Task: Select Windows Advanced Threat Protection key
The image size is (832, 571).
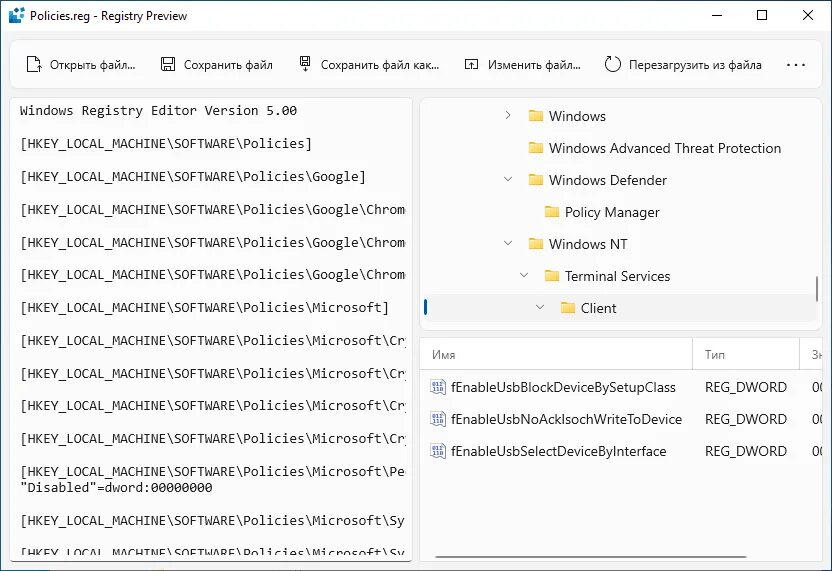Action: click(x=664, y=148)
